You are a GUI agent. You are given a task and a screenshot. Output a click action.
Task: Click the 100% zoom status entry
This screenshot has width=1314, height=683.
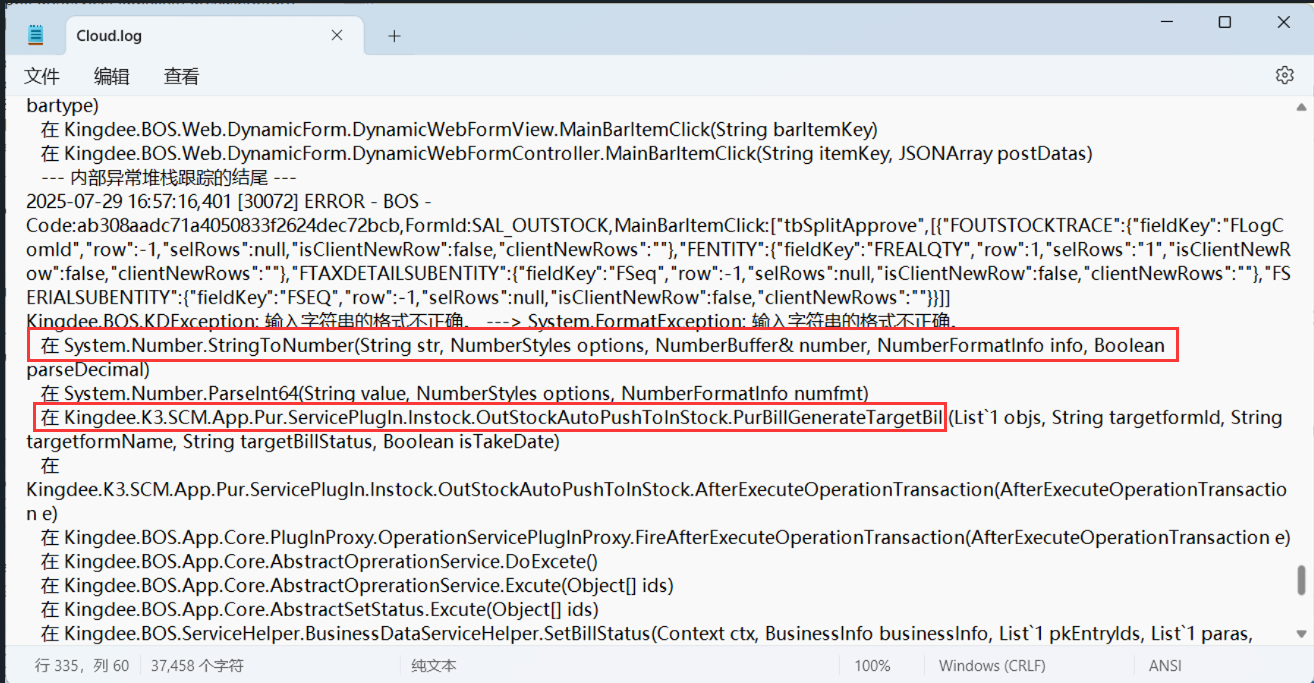(x=872, y=665)
